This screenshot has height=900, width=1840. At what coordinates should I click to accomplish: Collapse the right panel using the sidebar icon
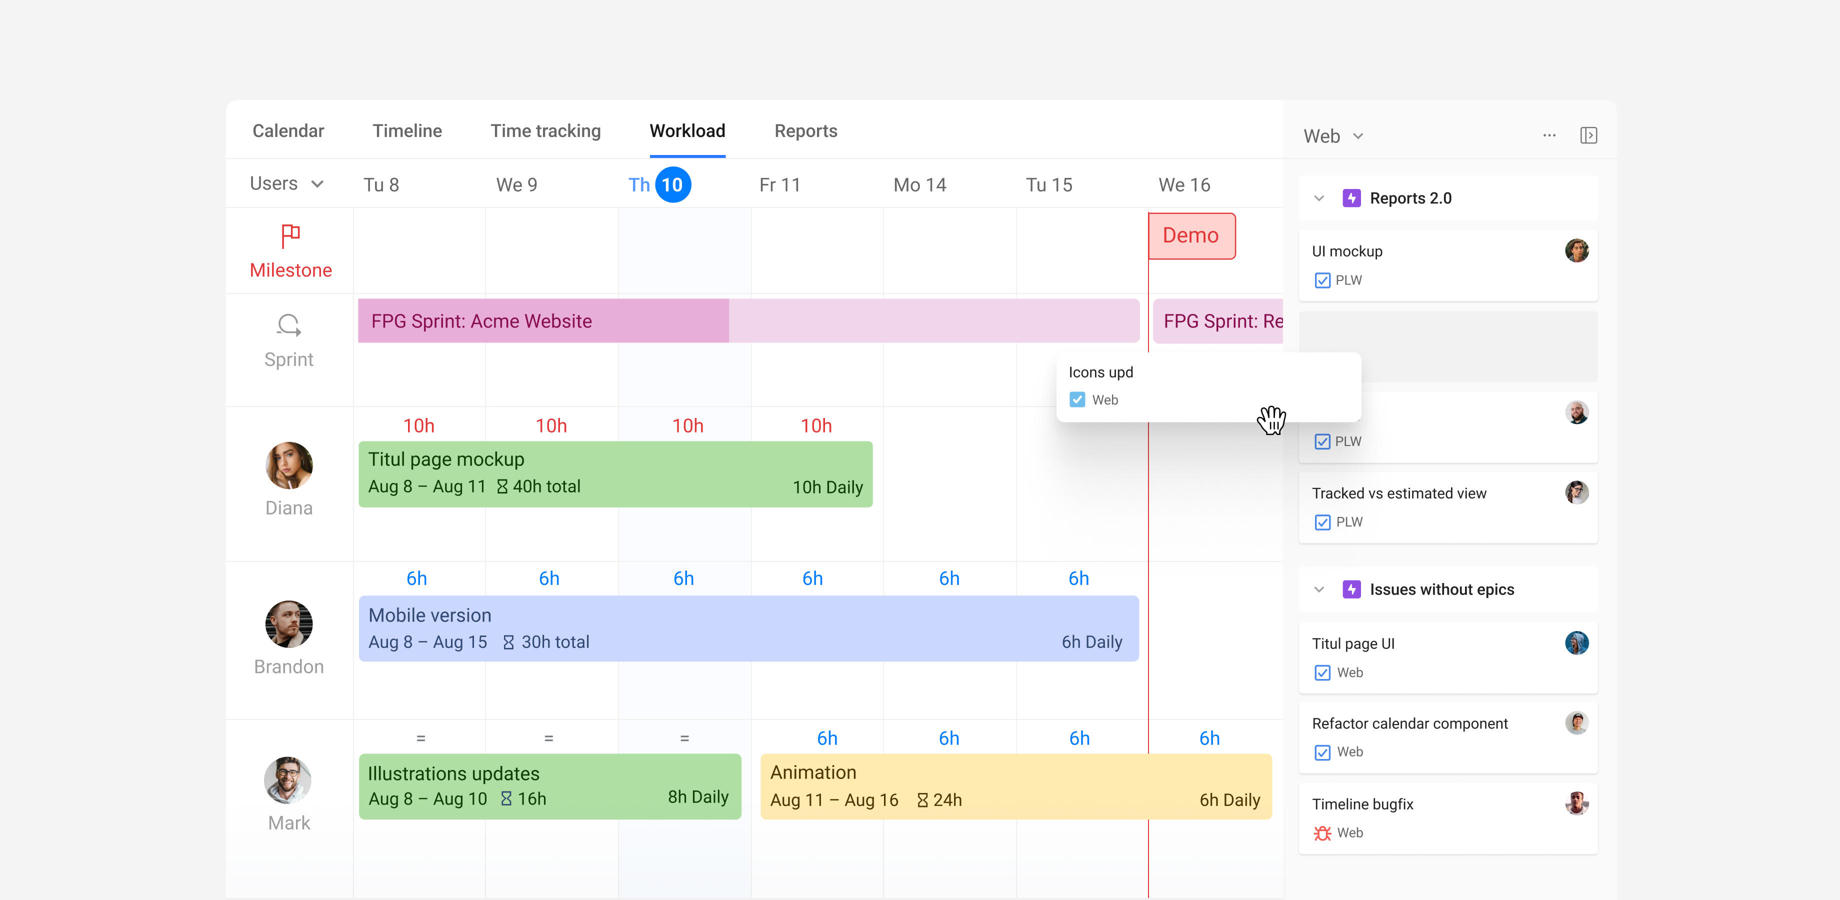coord(1589,135)
